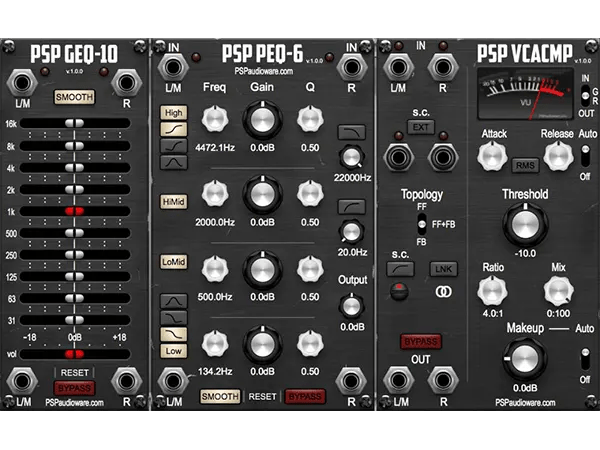Click the low-pass frequency knob above 22000Hz
This screenshot has width=600, height=450.
(351, 157)
